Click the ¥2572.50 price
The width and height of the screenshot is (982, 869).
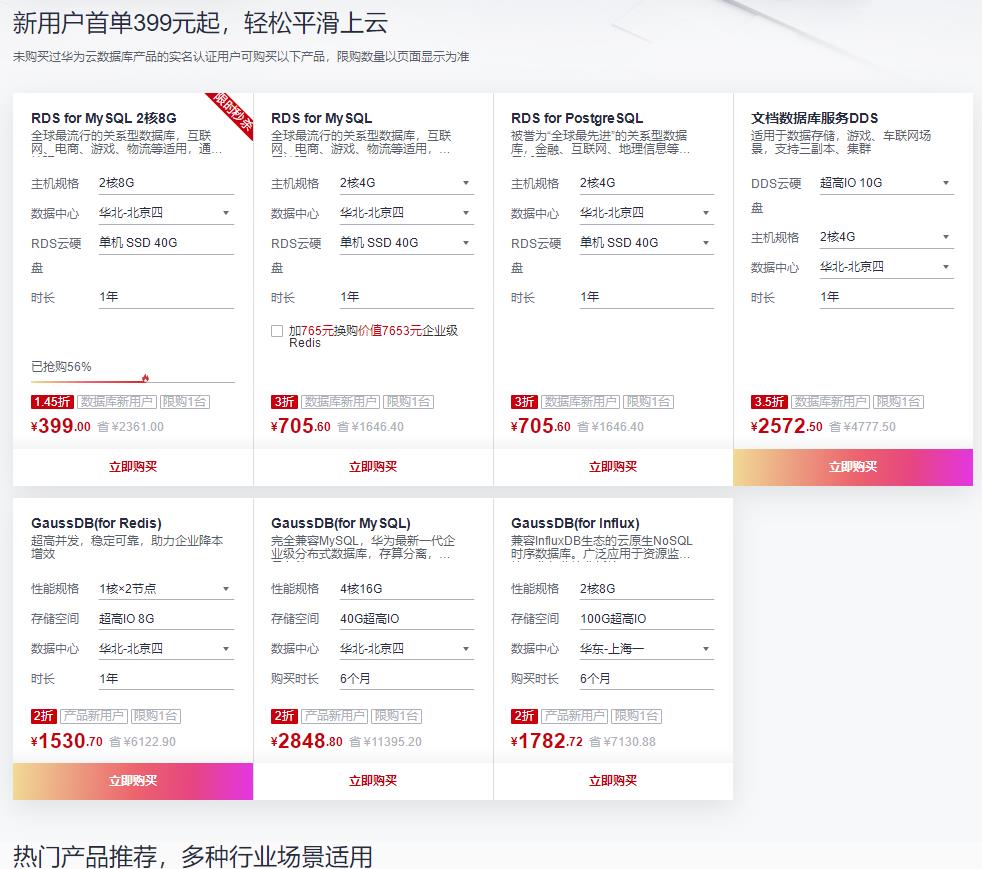click(787, 426)
